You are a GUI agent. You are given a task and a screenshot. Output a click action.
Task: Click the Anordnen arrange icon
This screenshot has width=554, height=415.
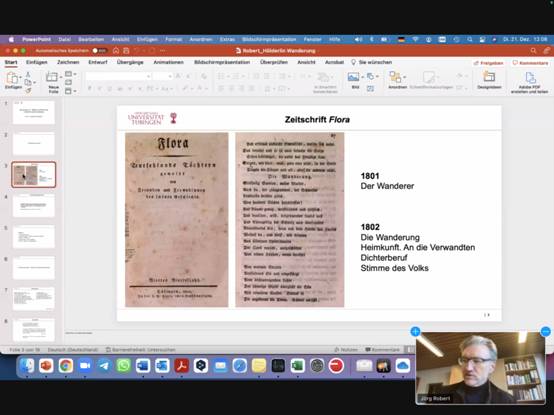[395, 77]
